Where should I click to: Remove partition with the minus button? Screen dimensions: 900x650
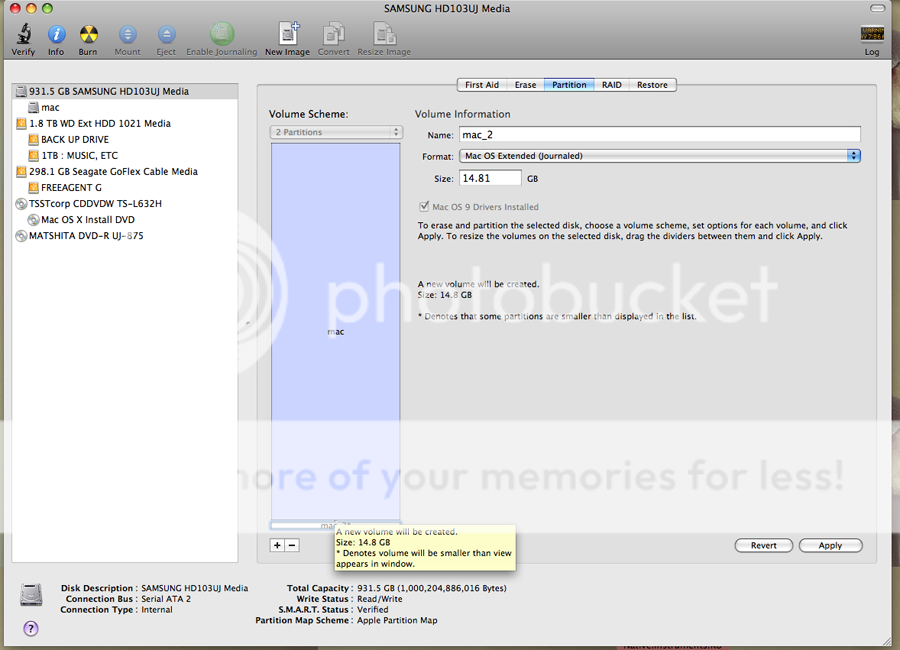[292, 545]
